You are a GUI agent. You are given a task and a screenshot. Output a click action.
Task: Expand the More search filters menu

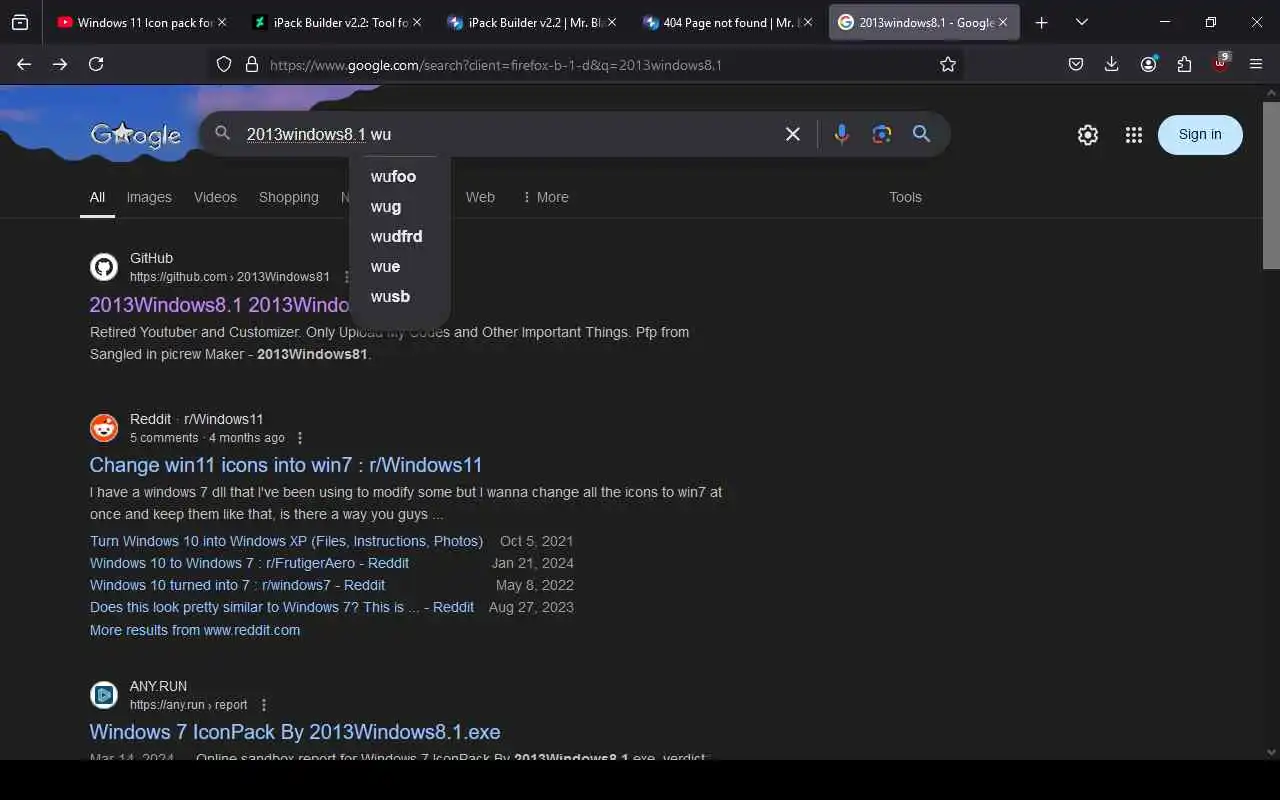(x=545, y=197)
